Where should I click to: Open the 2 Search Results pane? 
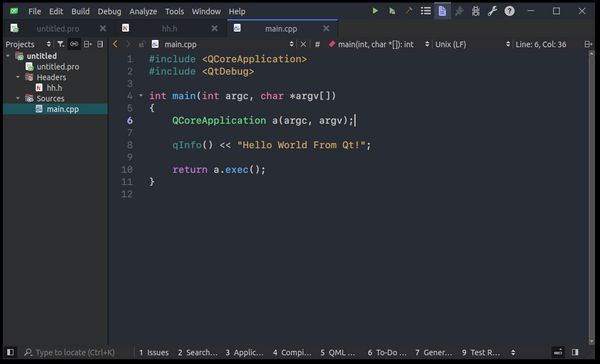(x=197, y=352)
